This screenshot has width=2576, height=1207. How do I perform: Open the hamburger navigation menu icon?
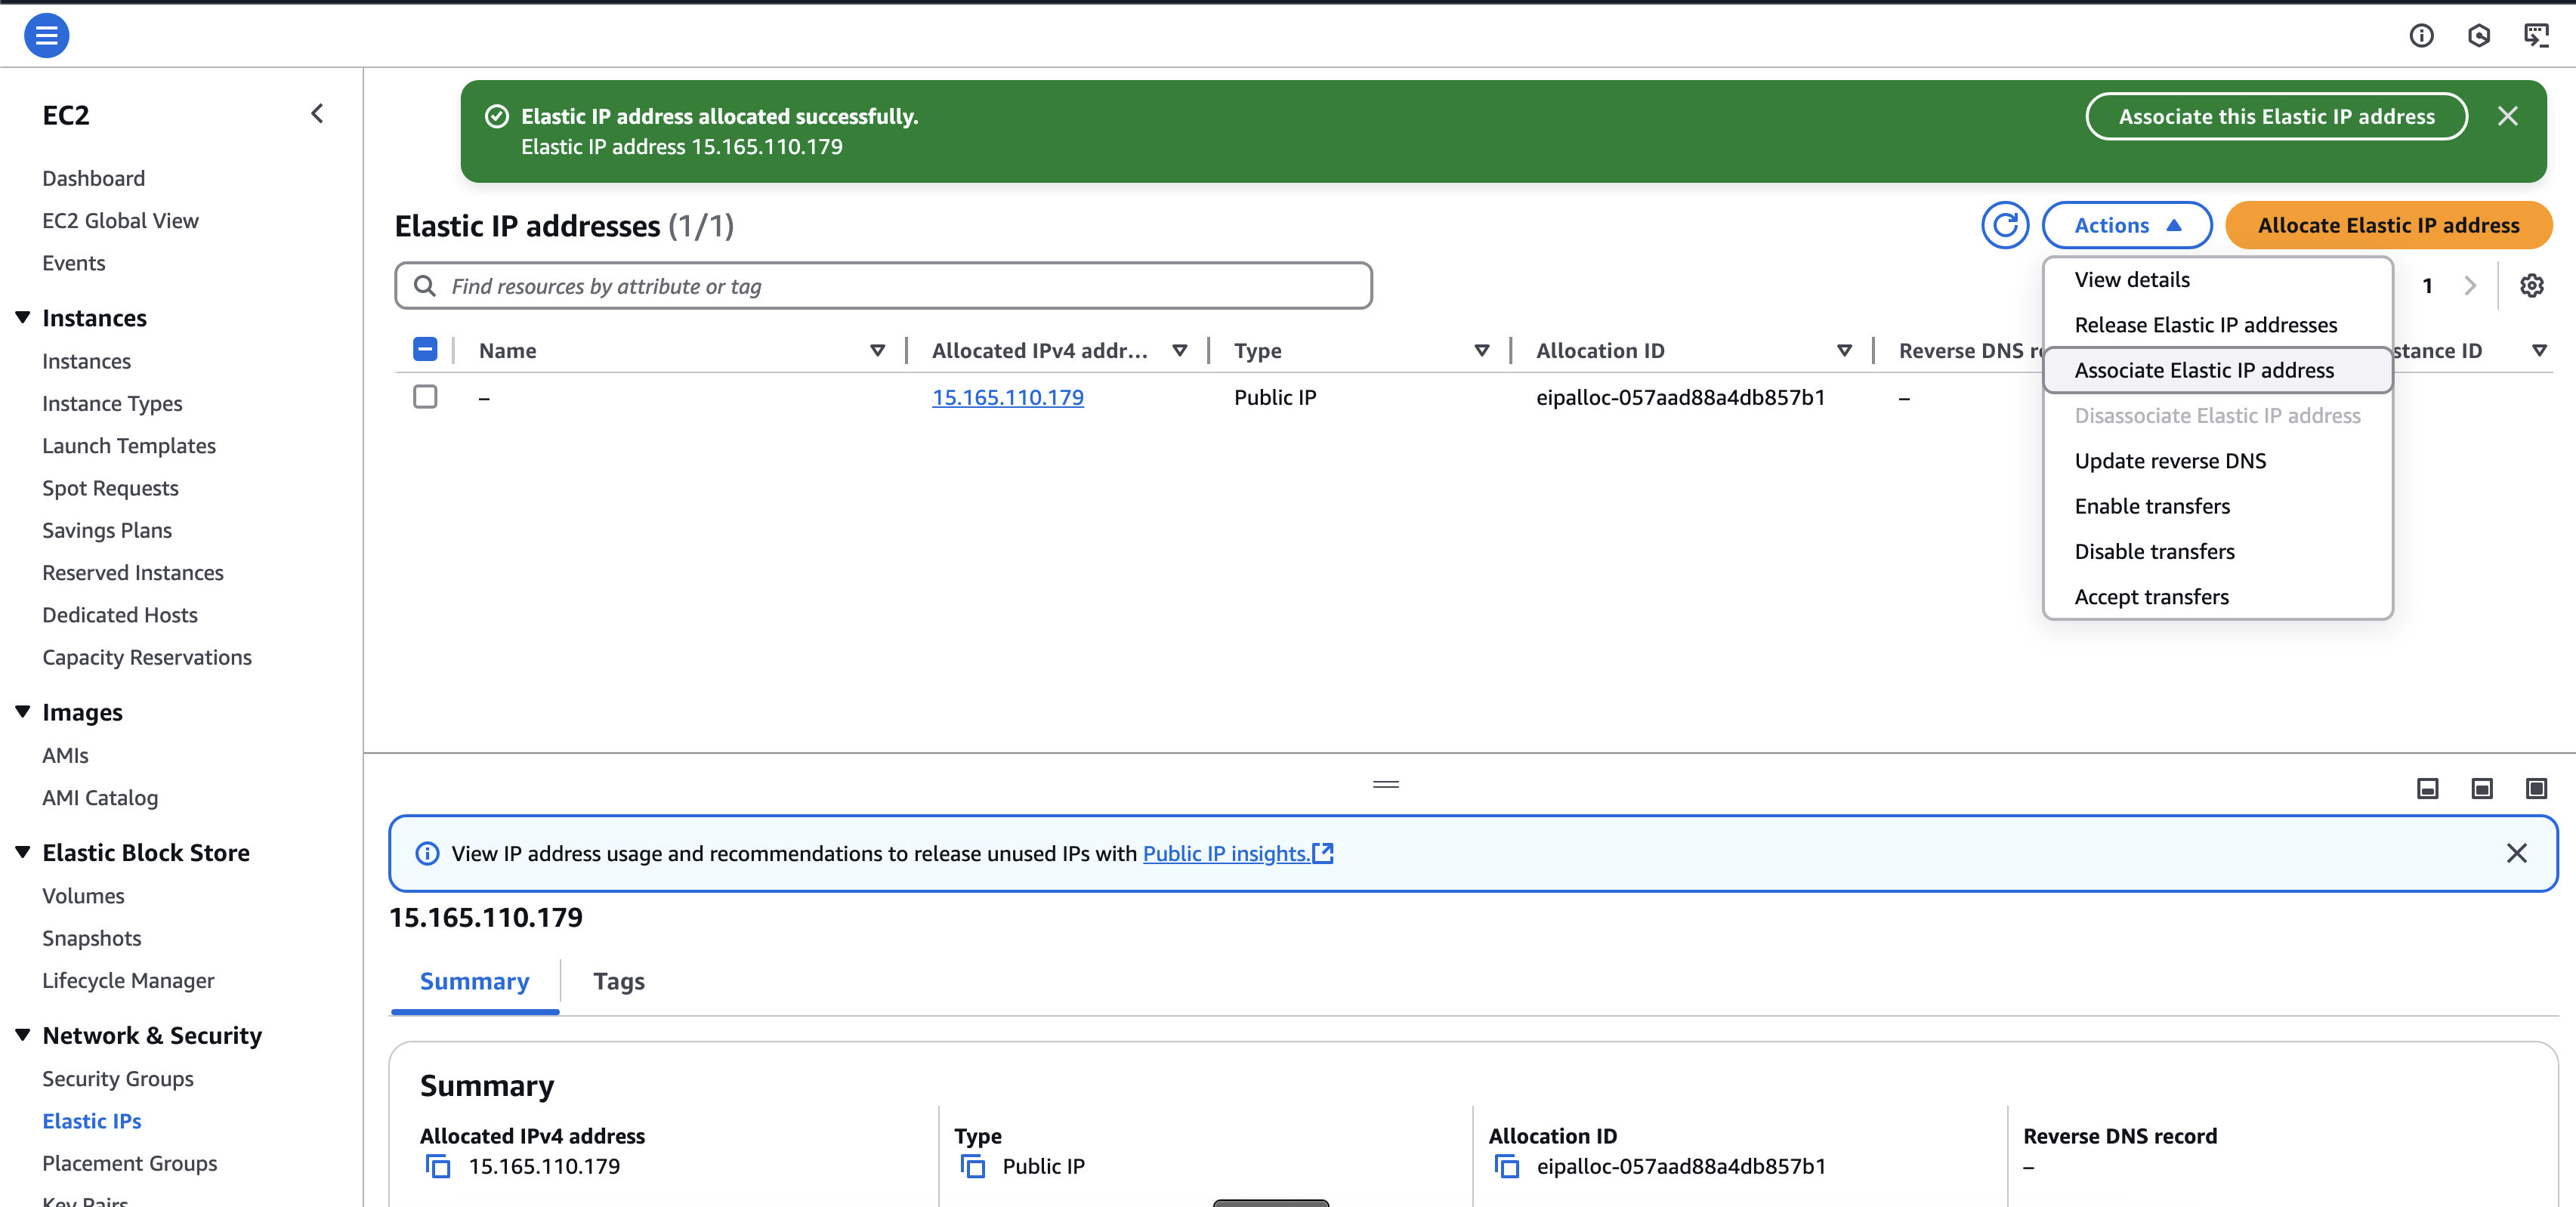coord(46,36)
